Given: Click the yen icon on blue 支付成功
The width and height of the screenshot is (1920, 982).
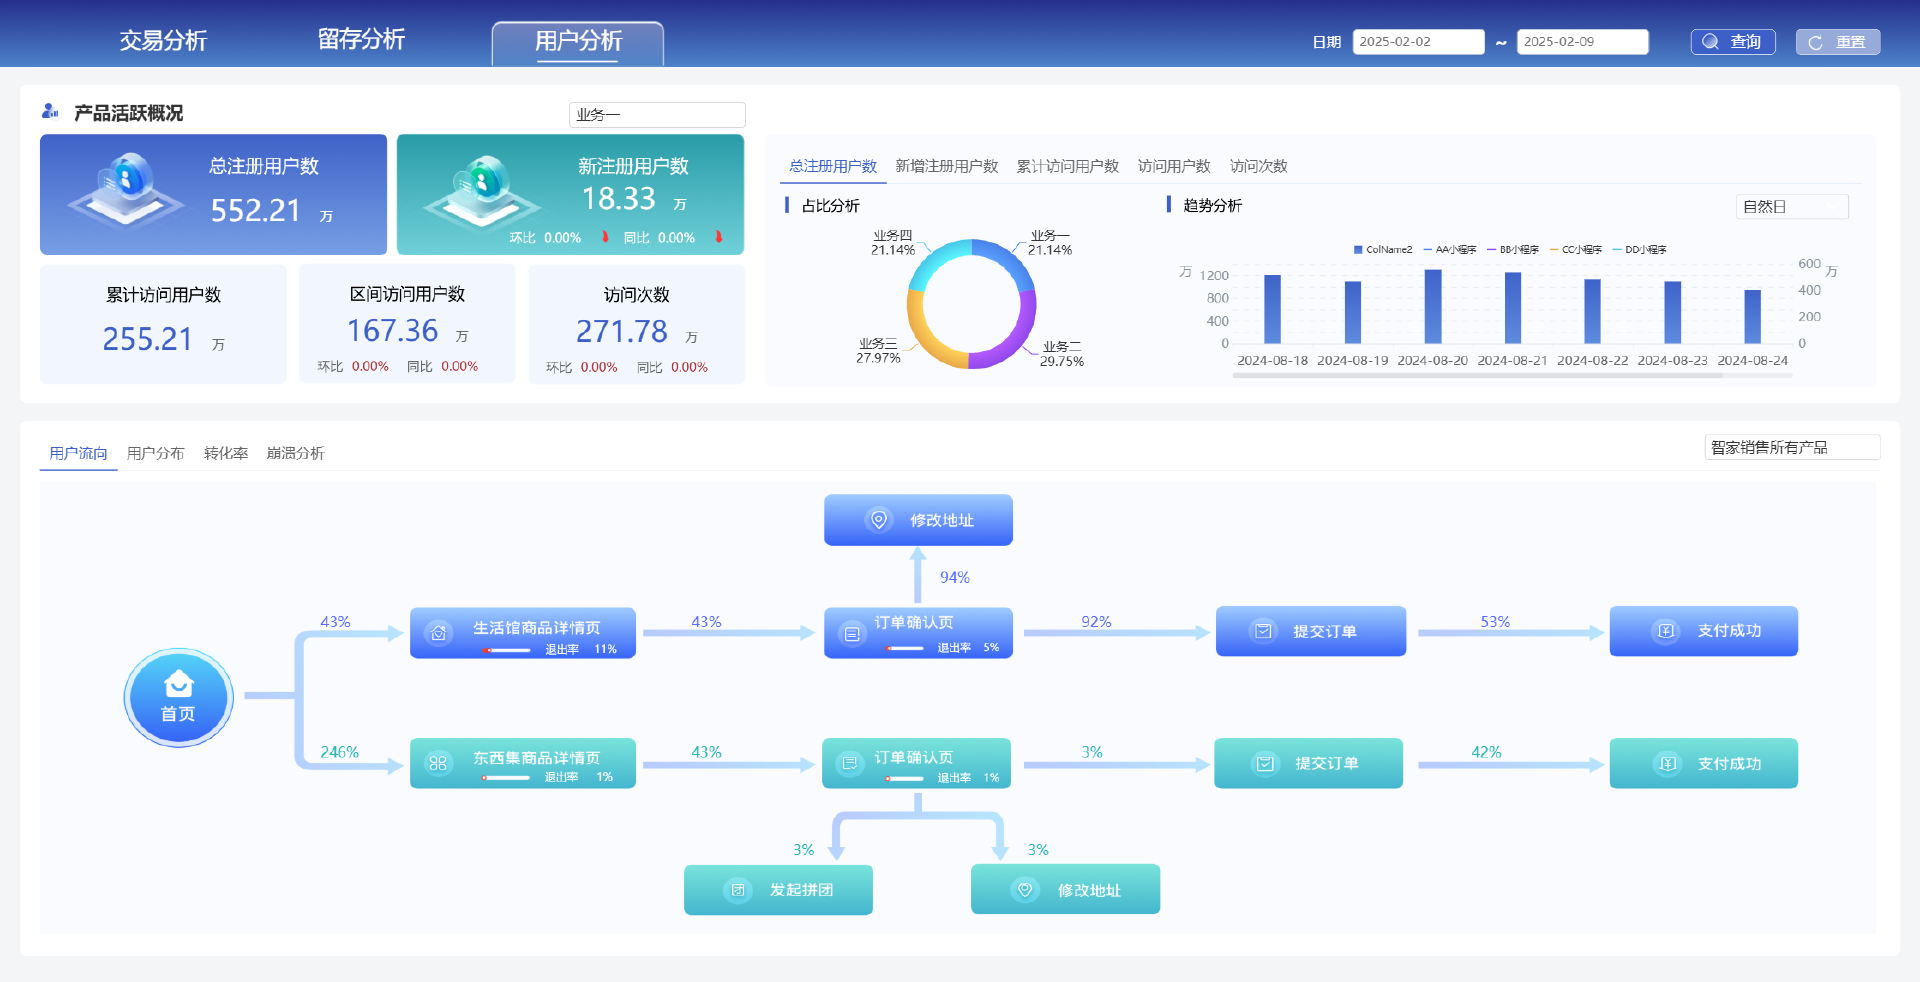Looking at the screenshot, I should pos(1666,631).
